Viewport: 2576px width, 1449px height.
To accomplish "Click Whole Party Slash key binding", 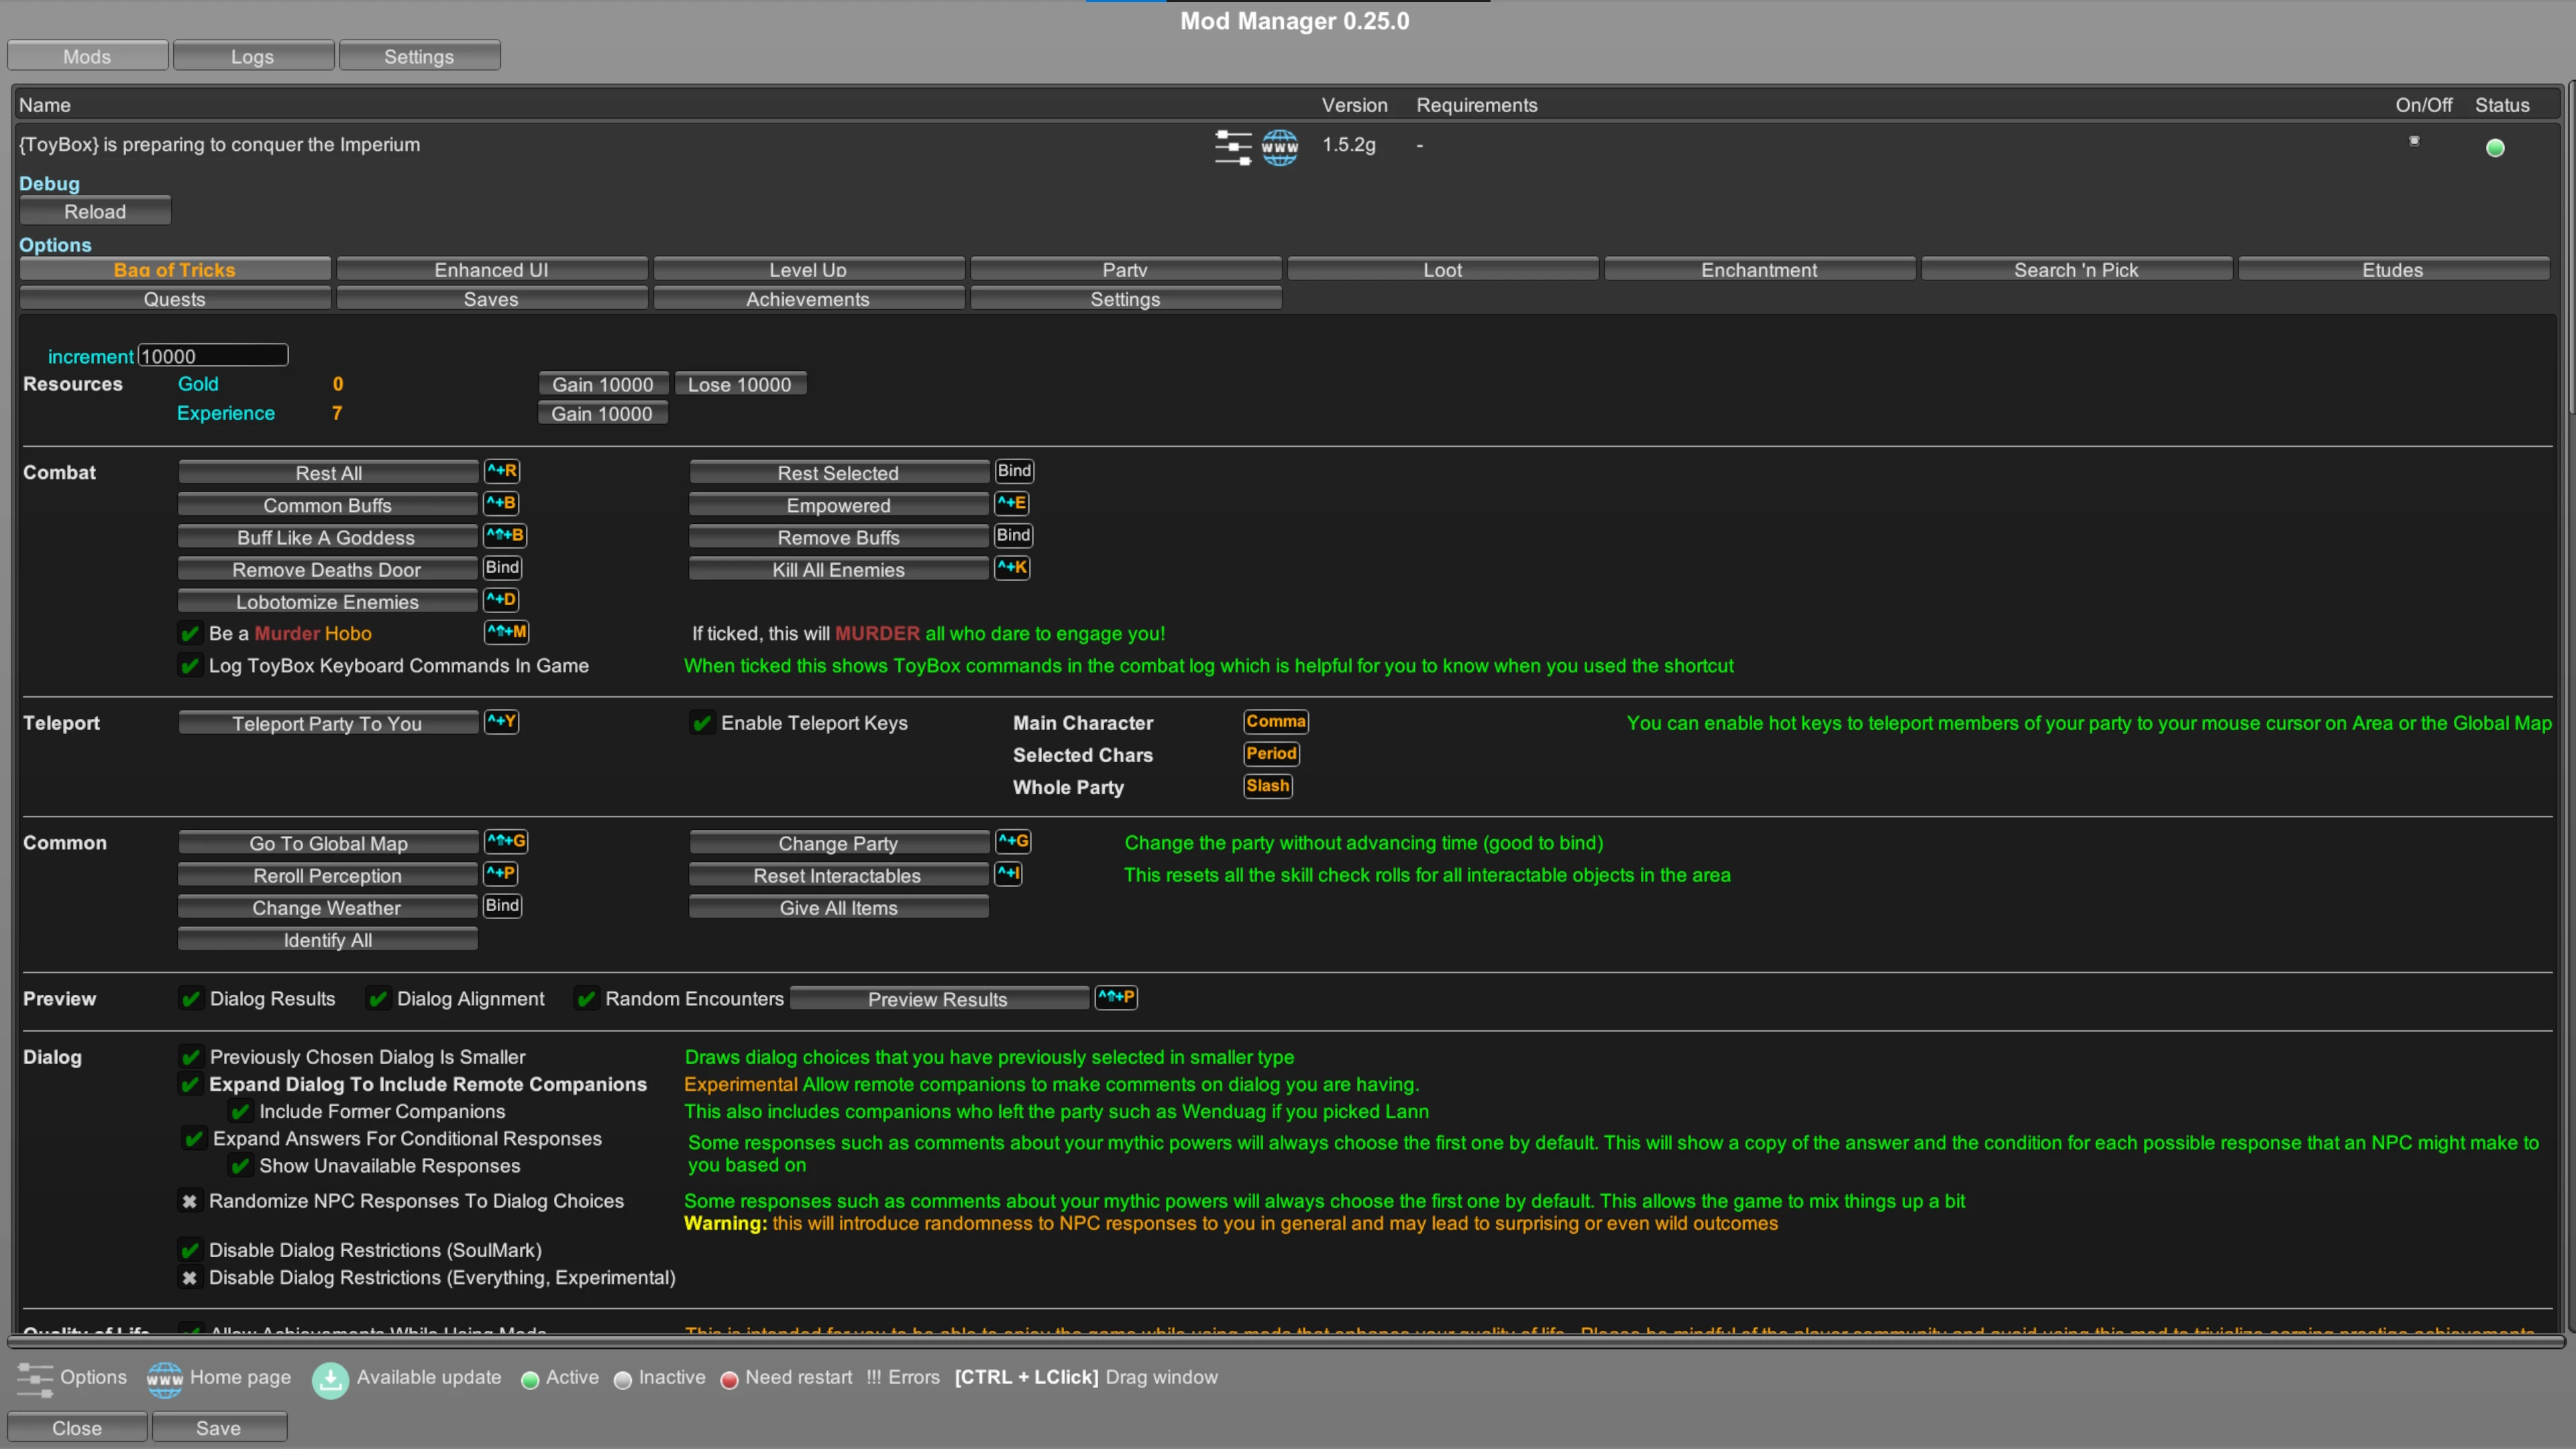I will [x=1268, y=786].
